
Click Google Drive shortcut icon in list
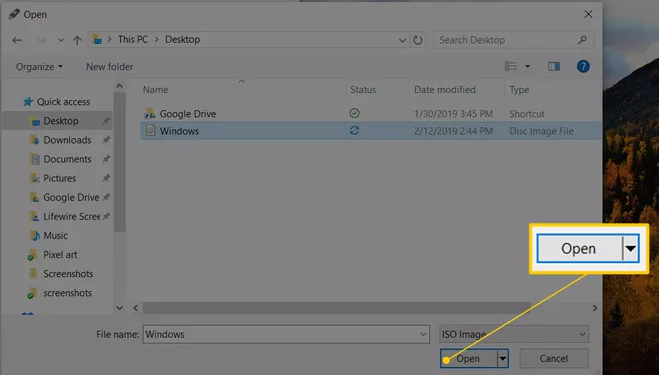click(x=150, y=114)
